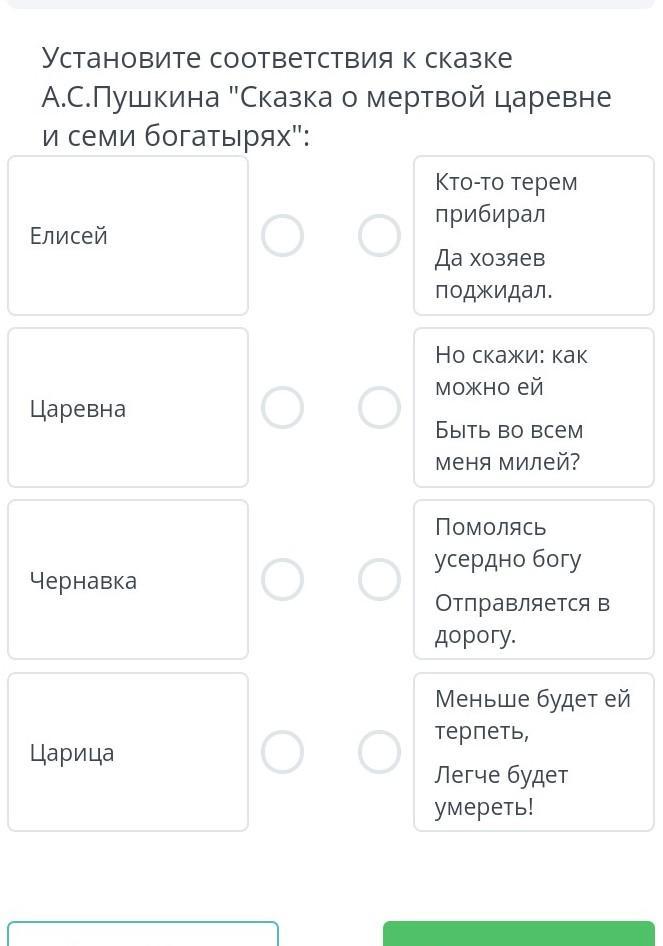Click the 'Легче будет умереть!' quote card

pyautogui.click(x=534, y=752)
